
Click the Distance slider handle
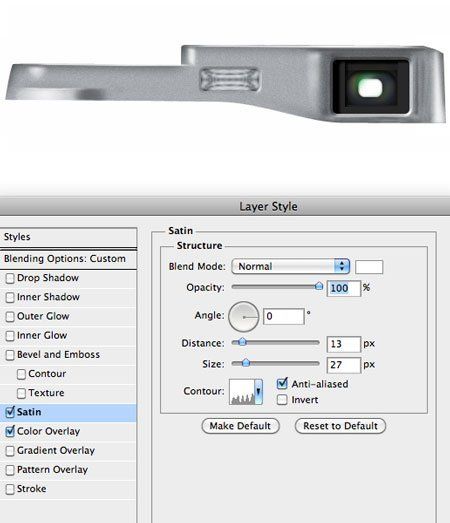[243, 342]
